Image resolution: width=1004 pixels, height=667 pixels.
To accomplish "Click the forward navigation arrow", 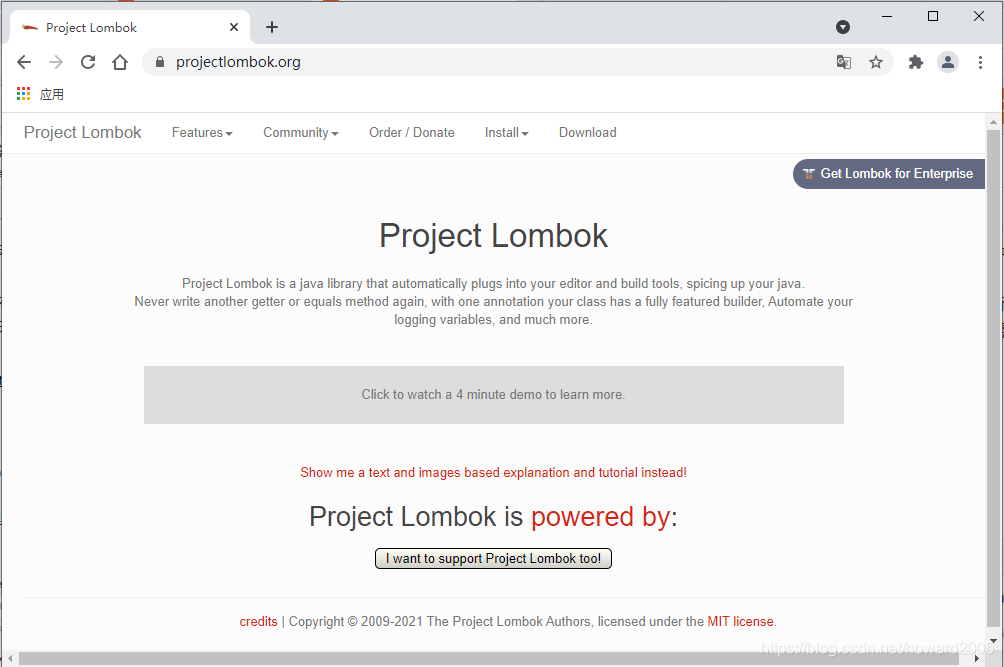I will tap(56, 62).
